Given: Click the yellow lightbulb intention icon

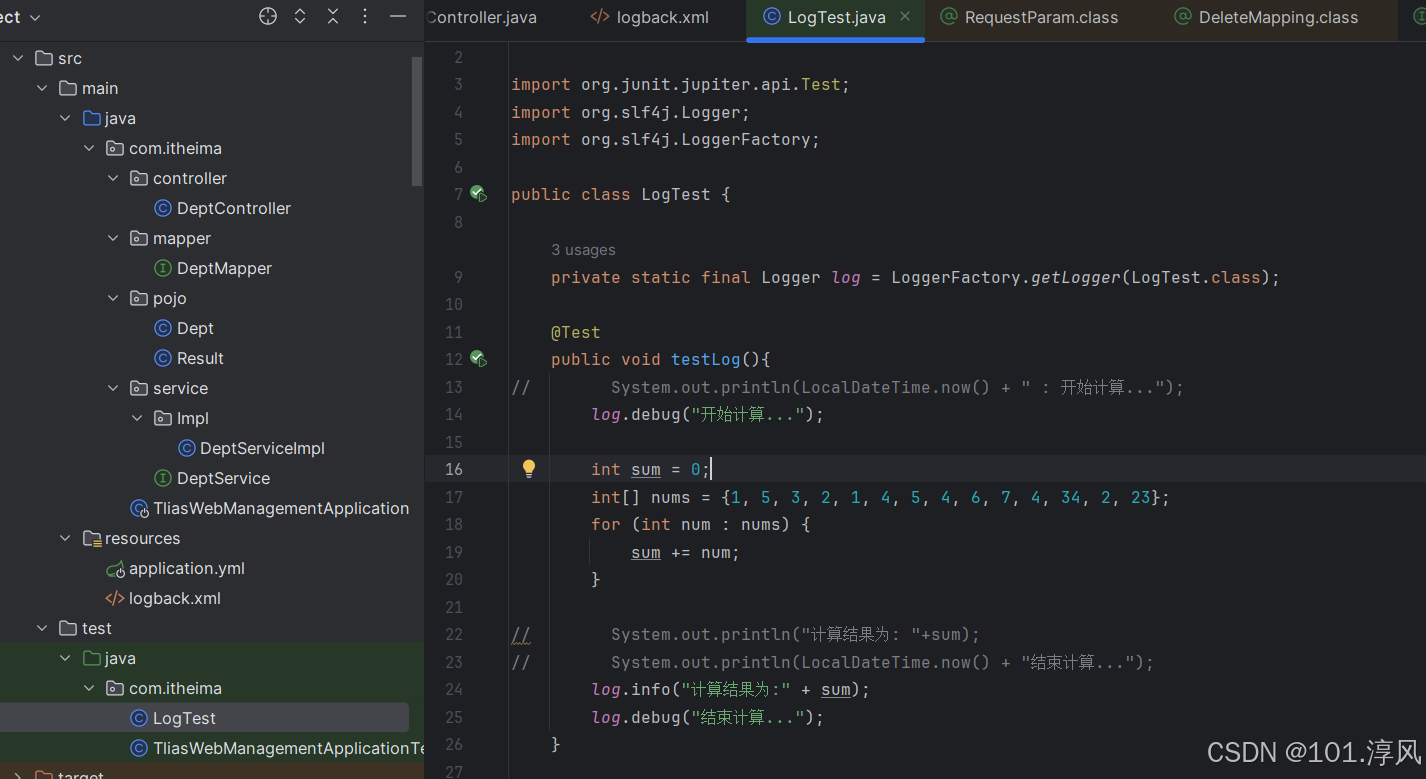Looking at the screenshot, I should click(x=529, y=468).
